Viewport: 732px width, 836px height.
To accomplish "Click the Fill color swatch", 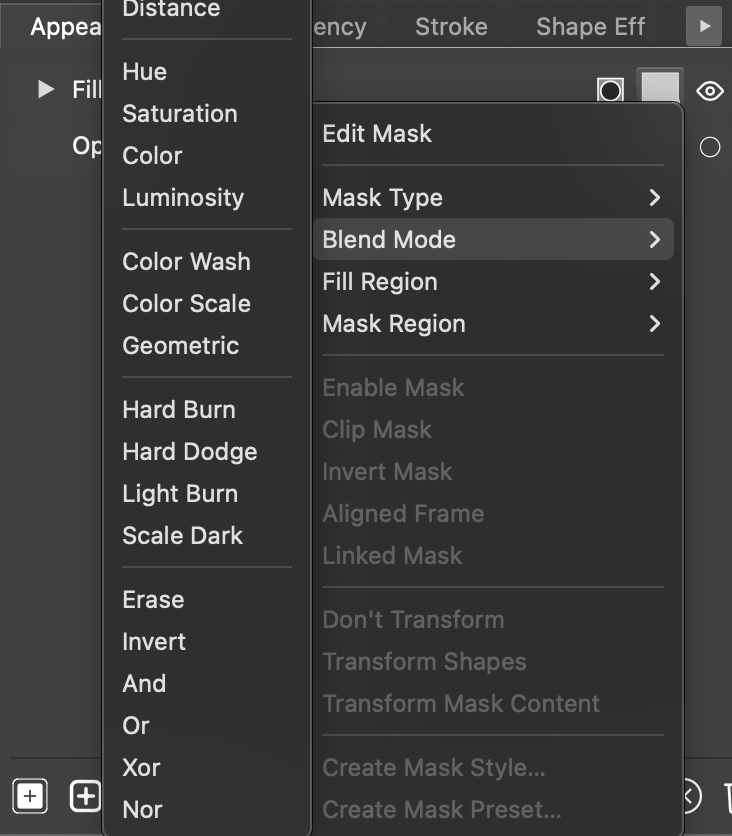I will click(x=660, y=88).
